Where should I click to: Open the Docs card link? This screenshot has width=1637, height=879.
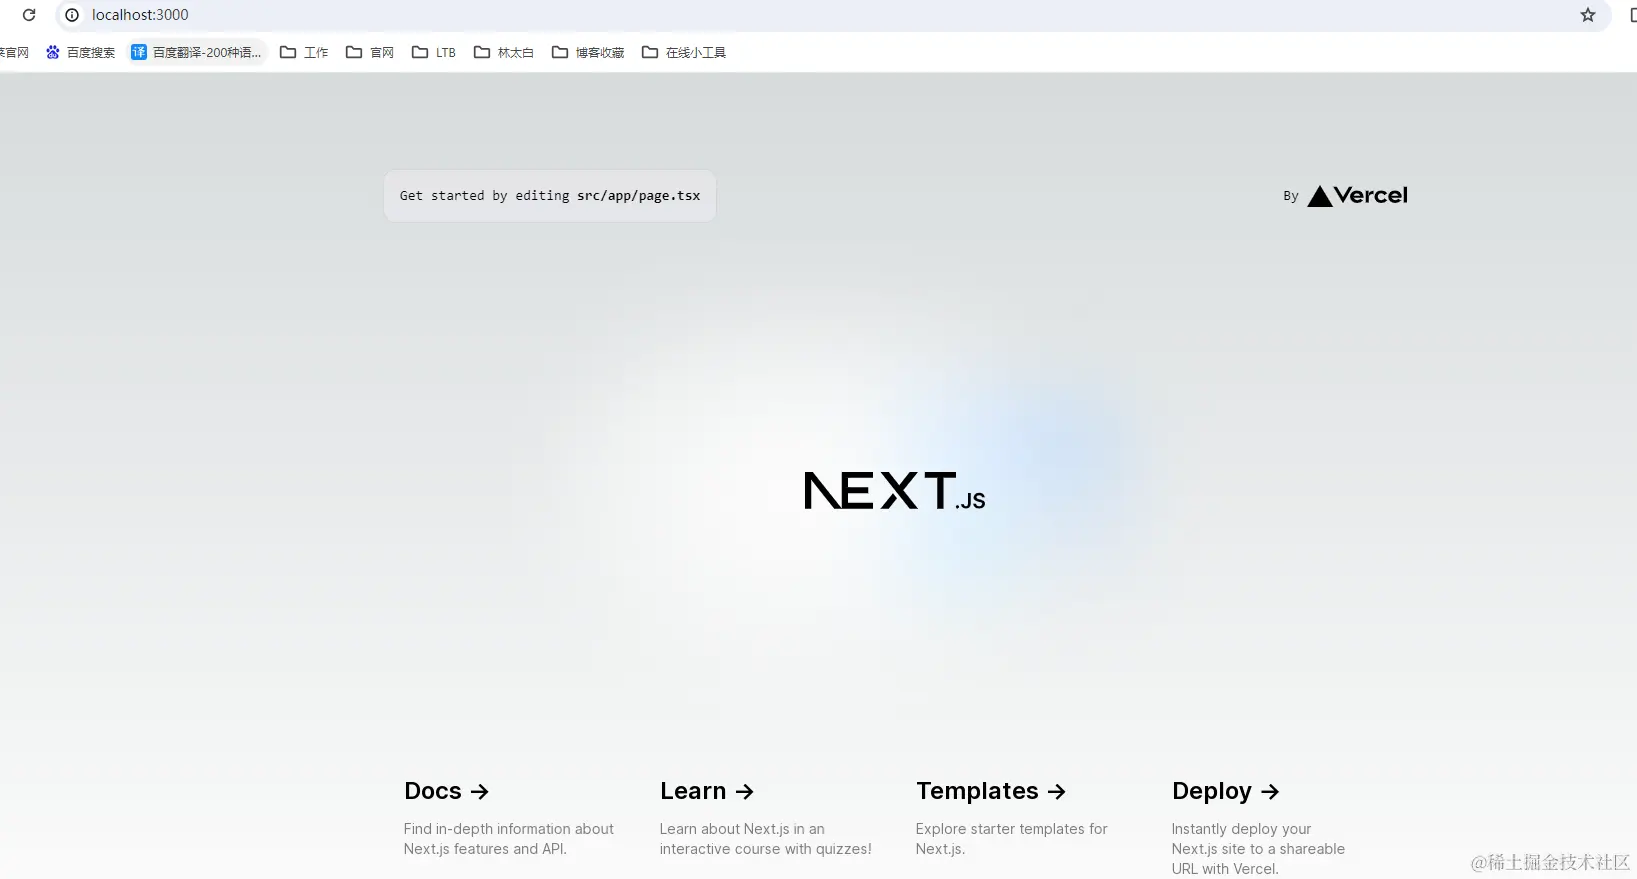(510, 818)
